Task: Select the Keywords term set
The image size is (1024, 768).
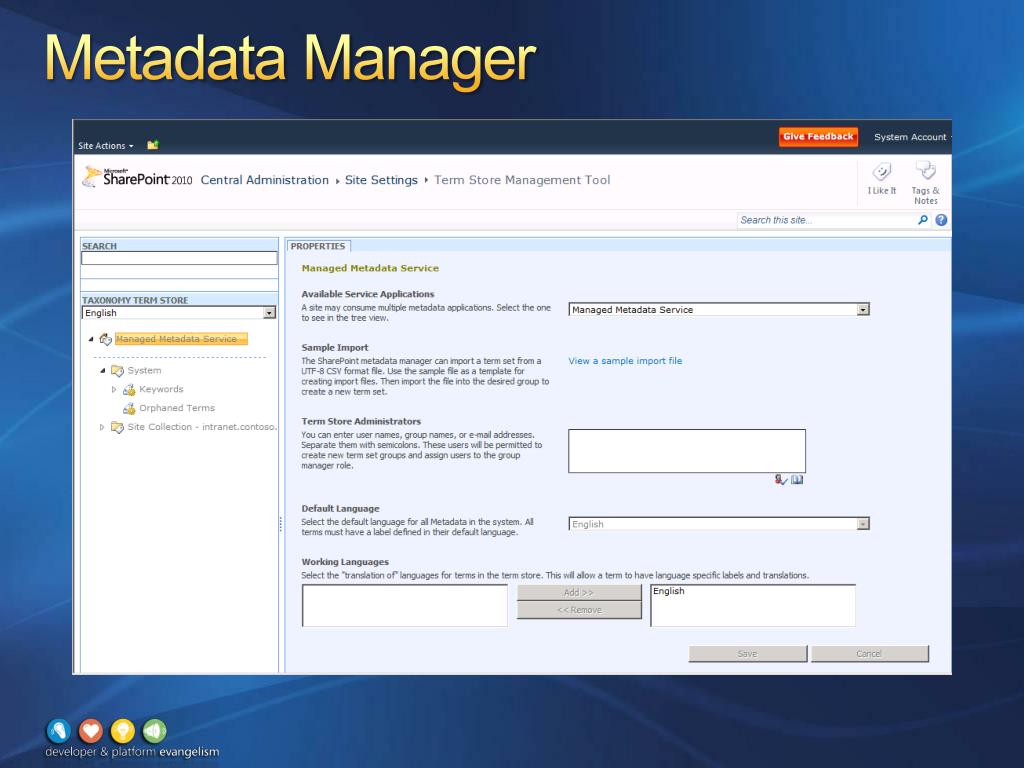Action: pyautogui.click(x=161, y=389)
